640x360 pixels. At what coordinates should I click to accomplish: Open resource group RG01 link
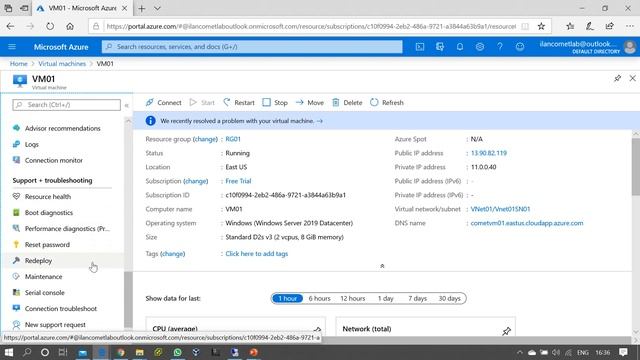tap(233, 139)
